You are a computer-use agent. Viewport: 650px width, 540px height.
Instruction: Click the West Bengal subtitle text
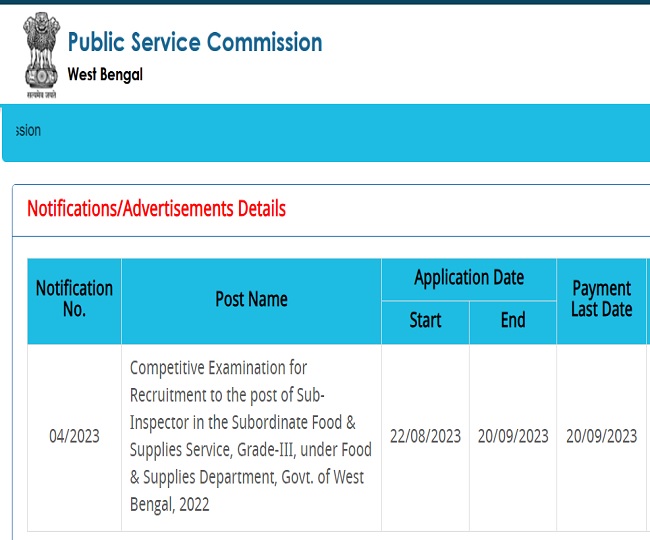105,75
